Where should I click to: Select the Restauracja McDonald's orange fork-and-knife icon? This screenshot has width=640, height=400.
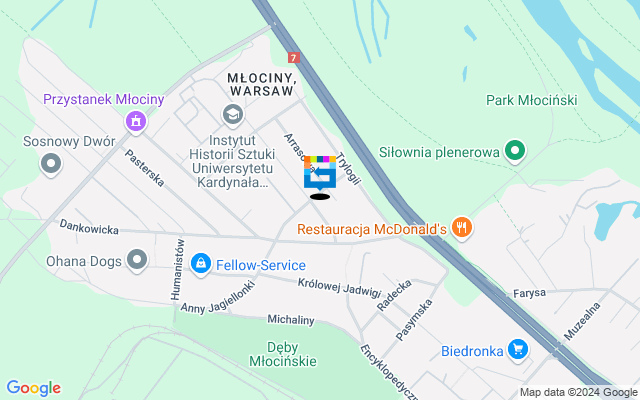pyautogui.click(x=462, y=227)
